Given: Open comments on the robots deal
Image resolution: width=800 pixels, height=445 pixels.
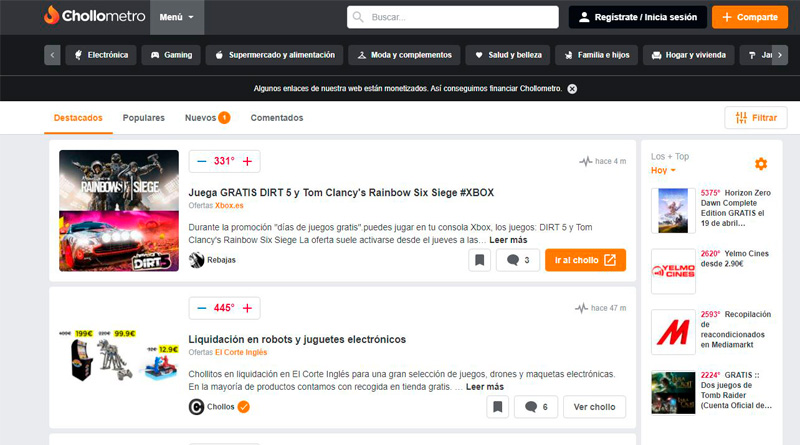Looking at the screenshot, I should (536, 407).
